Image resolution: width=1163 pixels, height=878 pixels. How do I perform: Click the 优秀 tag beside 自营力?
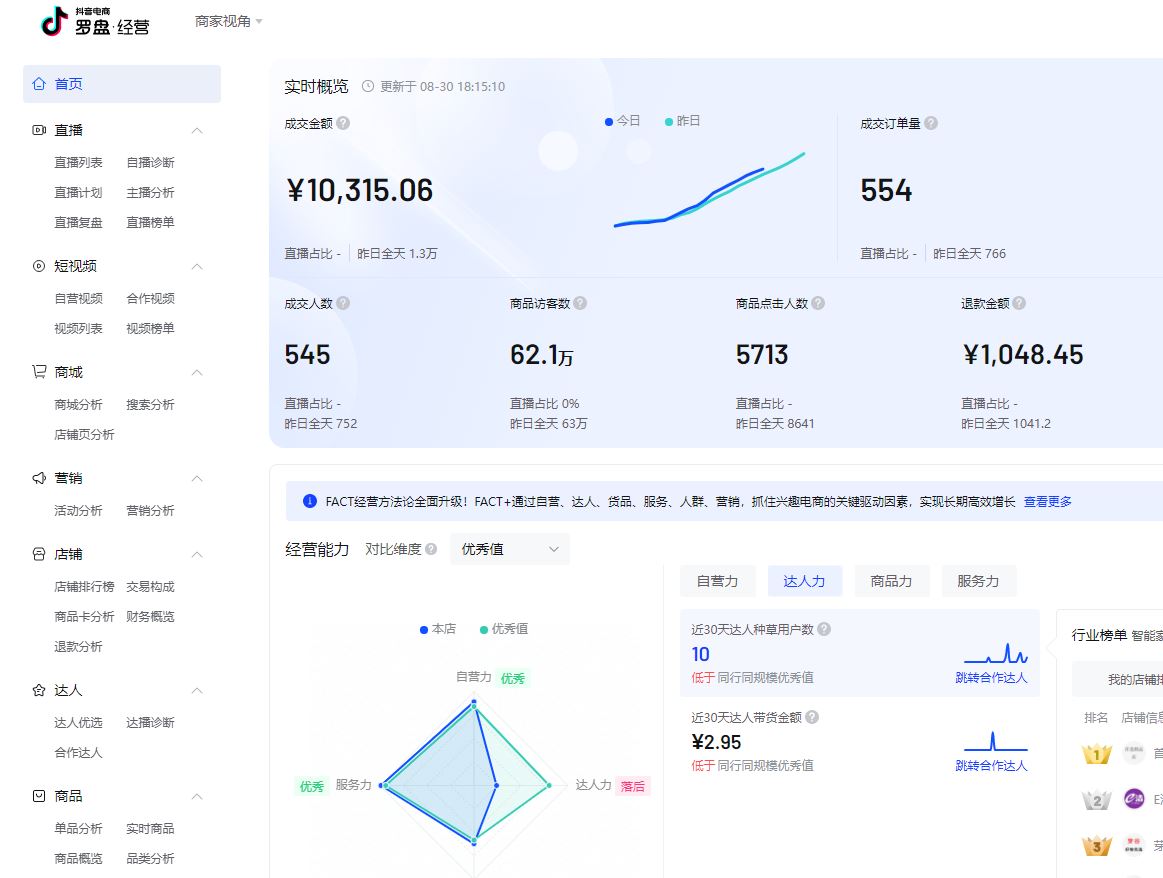pos(513,678)
